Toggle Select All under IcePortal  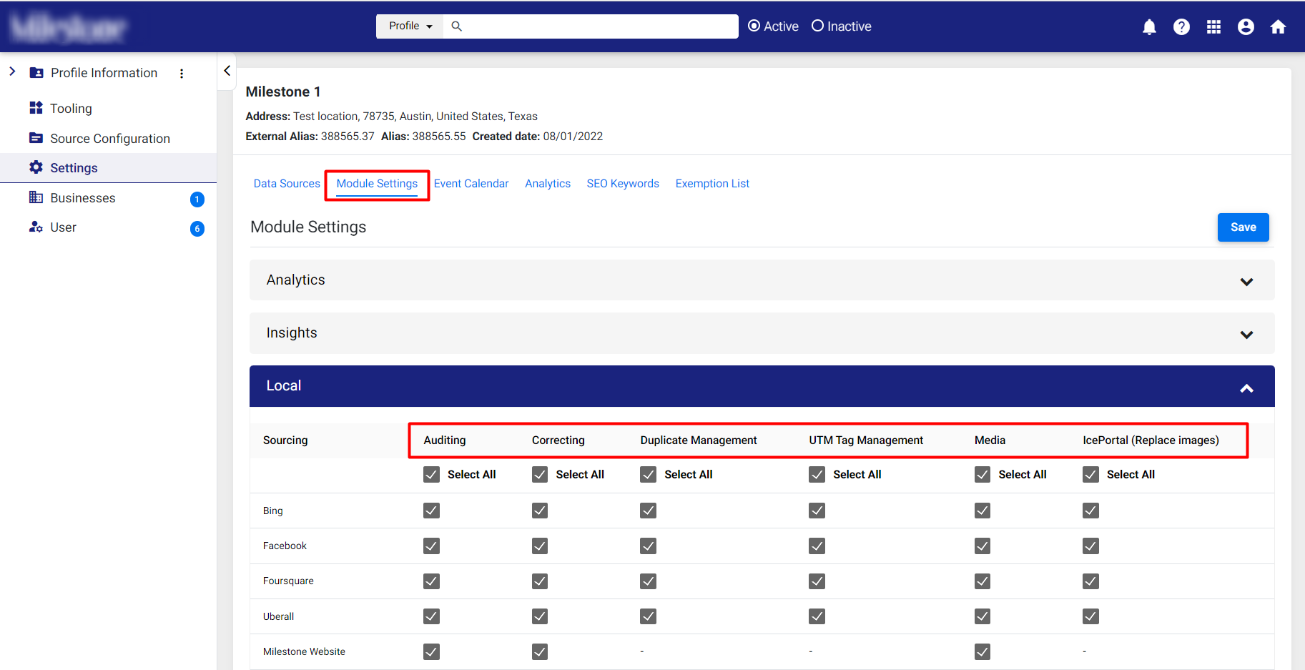coord(1091,474)
